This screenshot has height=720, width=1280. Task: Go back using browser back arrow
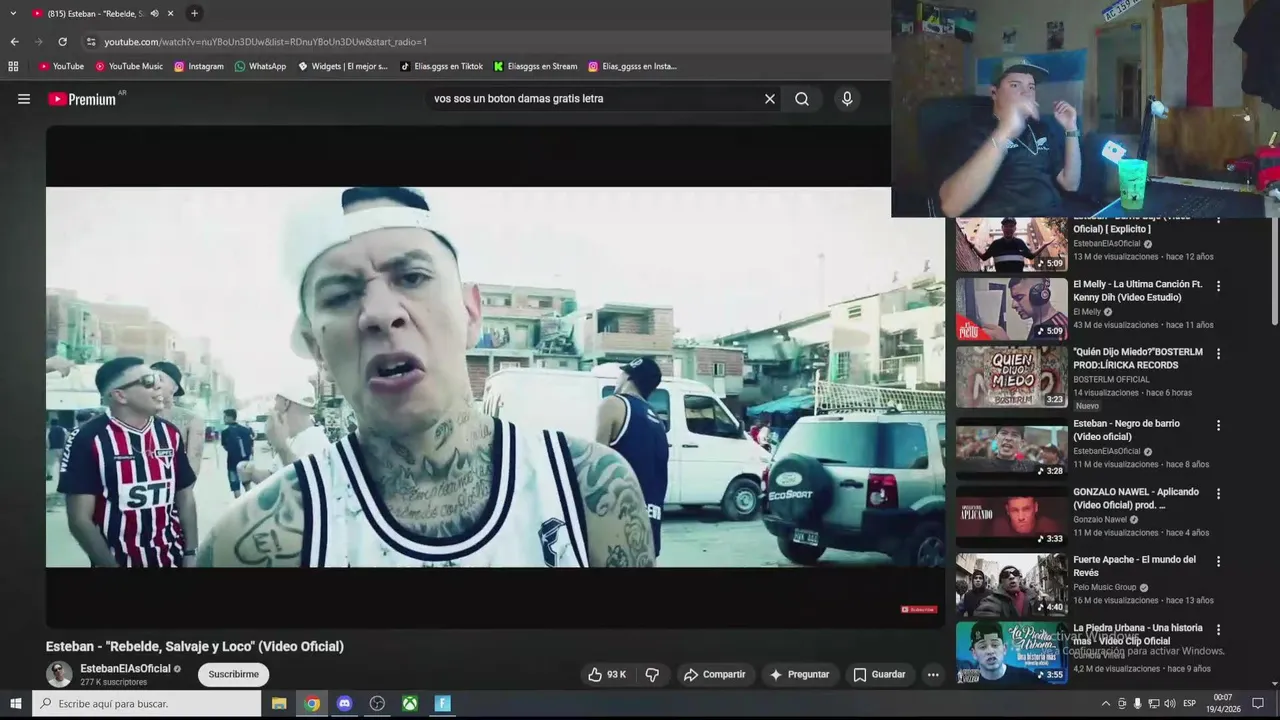pos(14,42)
